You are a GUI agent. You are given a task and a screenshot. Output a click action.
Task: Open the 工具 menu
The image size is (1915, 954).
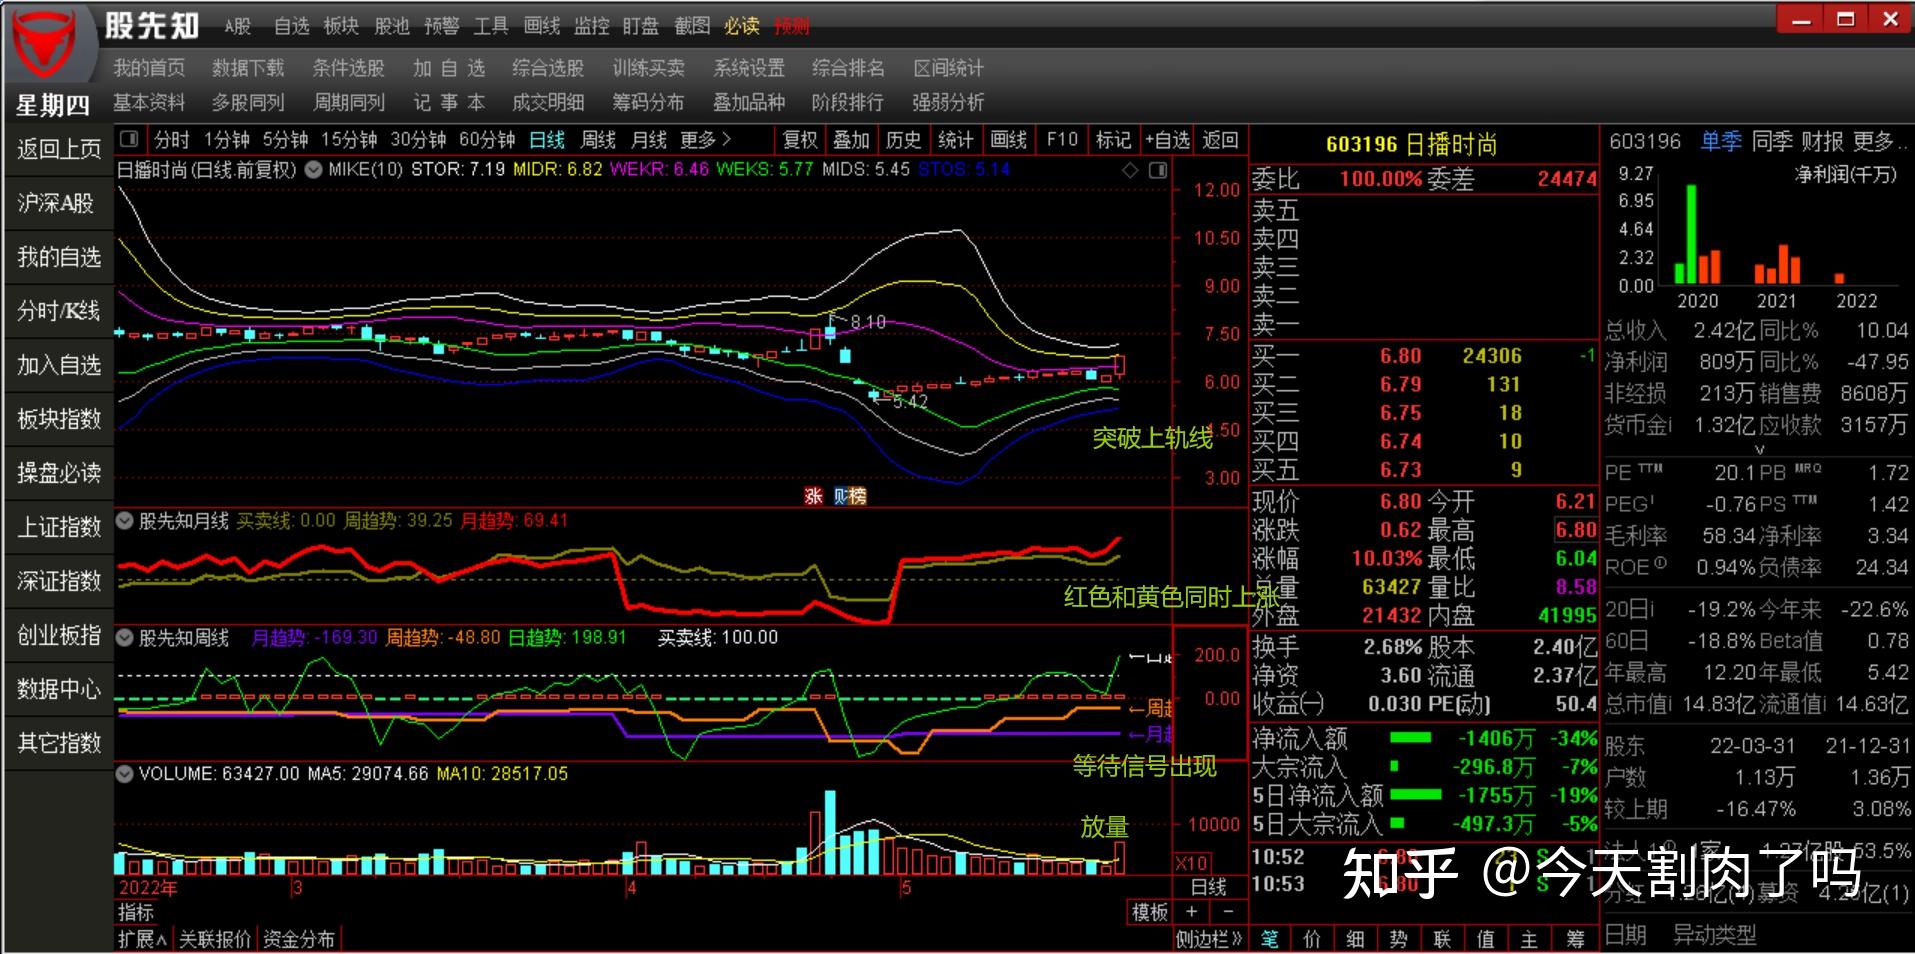[x=490, y=27]
